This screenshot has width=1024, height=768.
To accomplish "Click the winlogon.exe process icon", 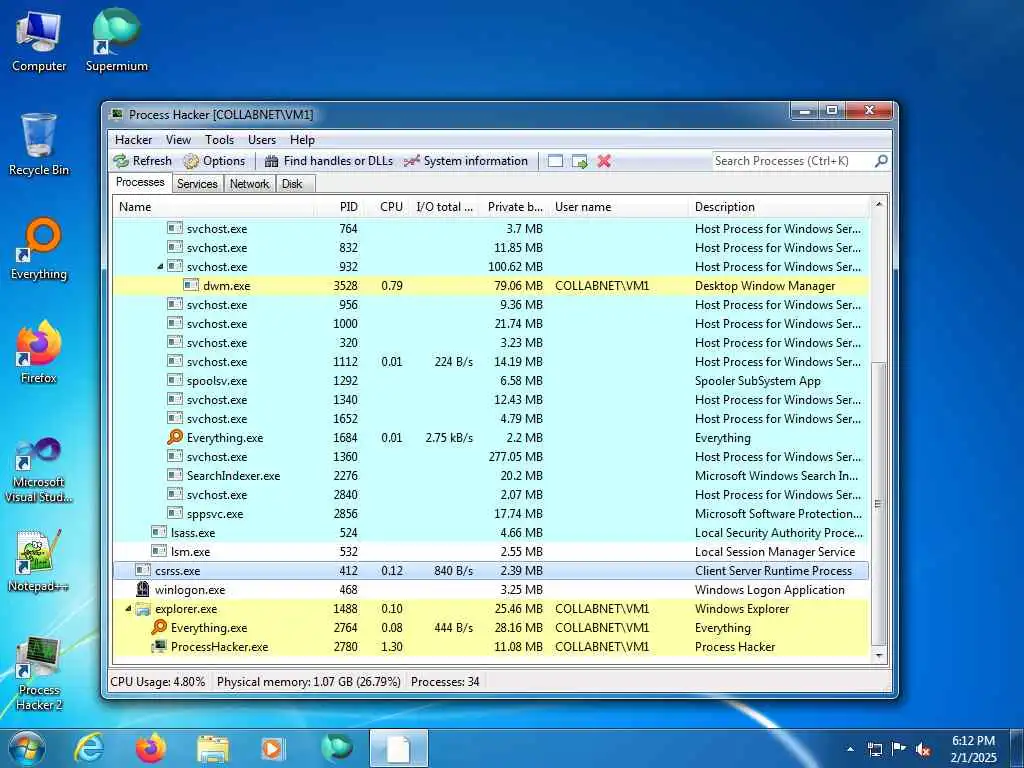I will (x=142, y=590).
